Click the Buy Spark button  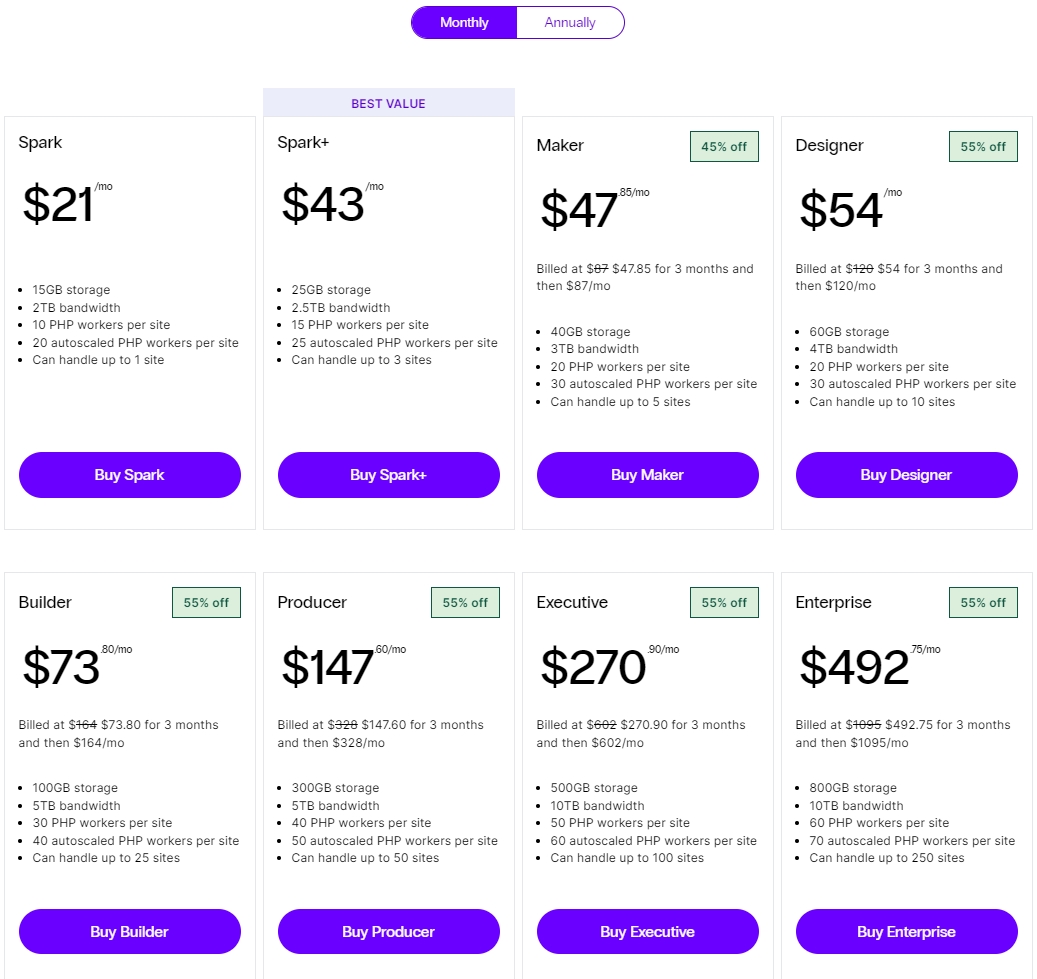(x=130, y=475)
